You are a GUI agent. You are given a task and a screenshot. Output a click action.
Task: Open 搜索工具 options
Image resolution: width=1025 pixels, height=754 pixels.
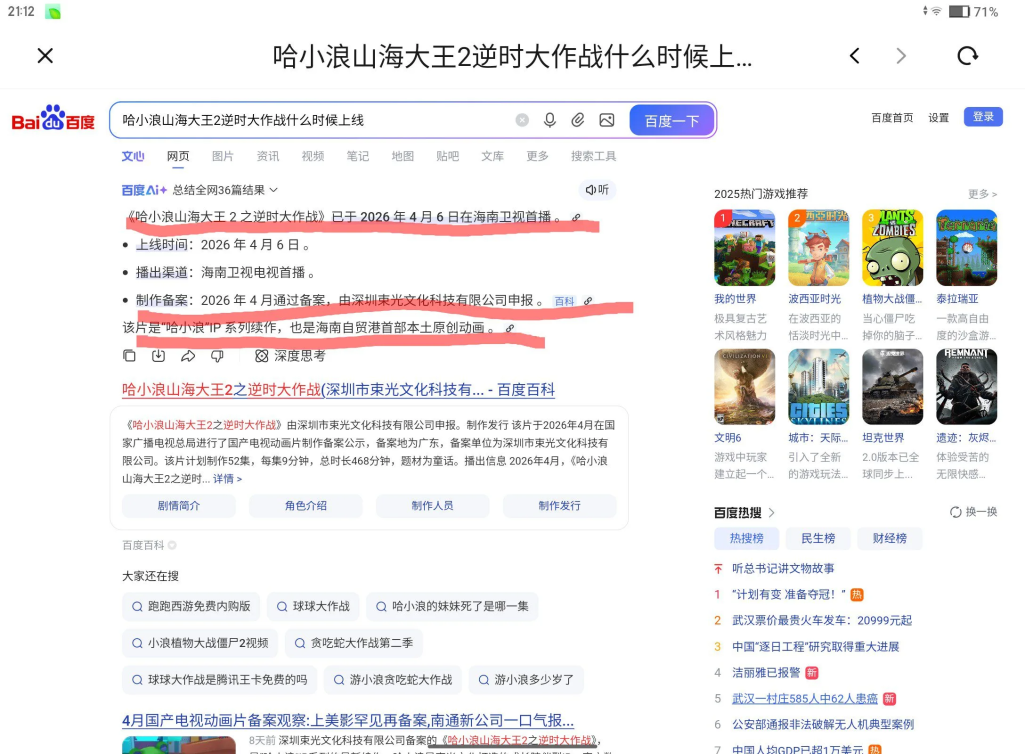coord(594,156)
